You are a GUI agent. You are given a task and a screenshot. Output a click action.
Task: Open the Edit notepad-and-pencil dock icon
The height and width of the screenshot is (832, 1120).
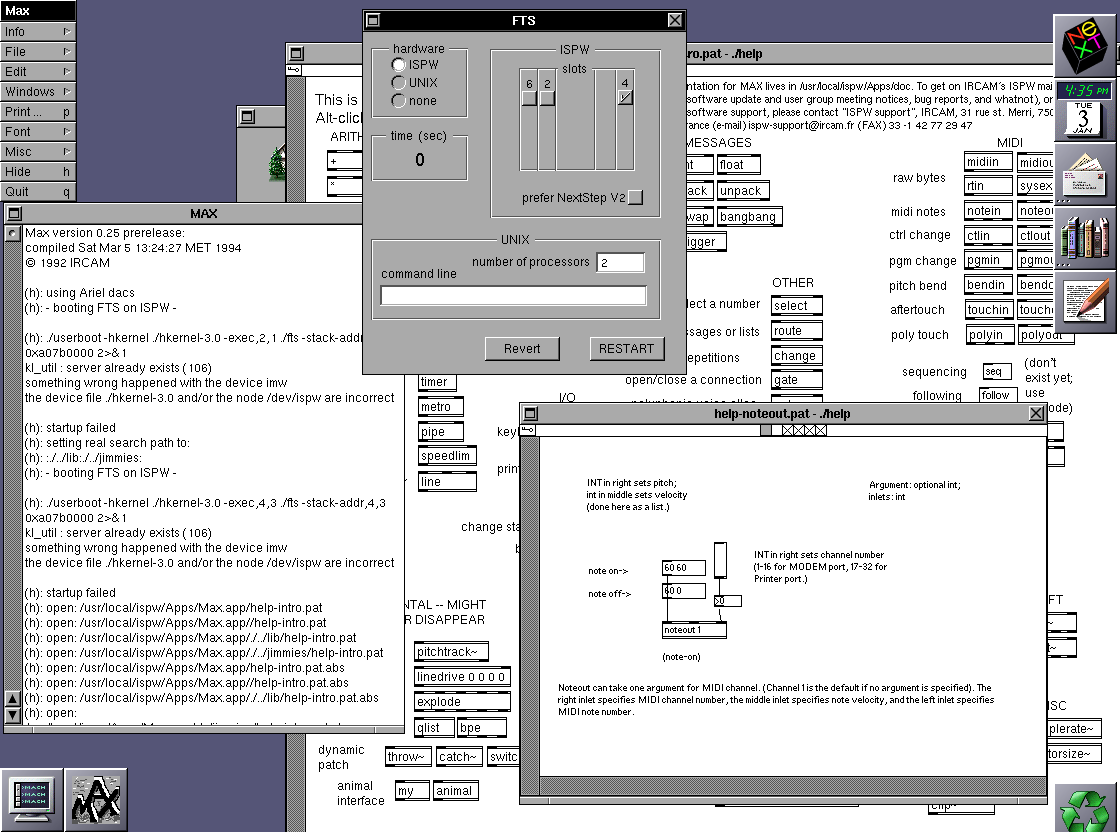[1085, 301]
